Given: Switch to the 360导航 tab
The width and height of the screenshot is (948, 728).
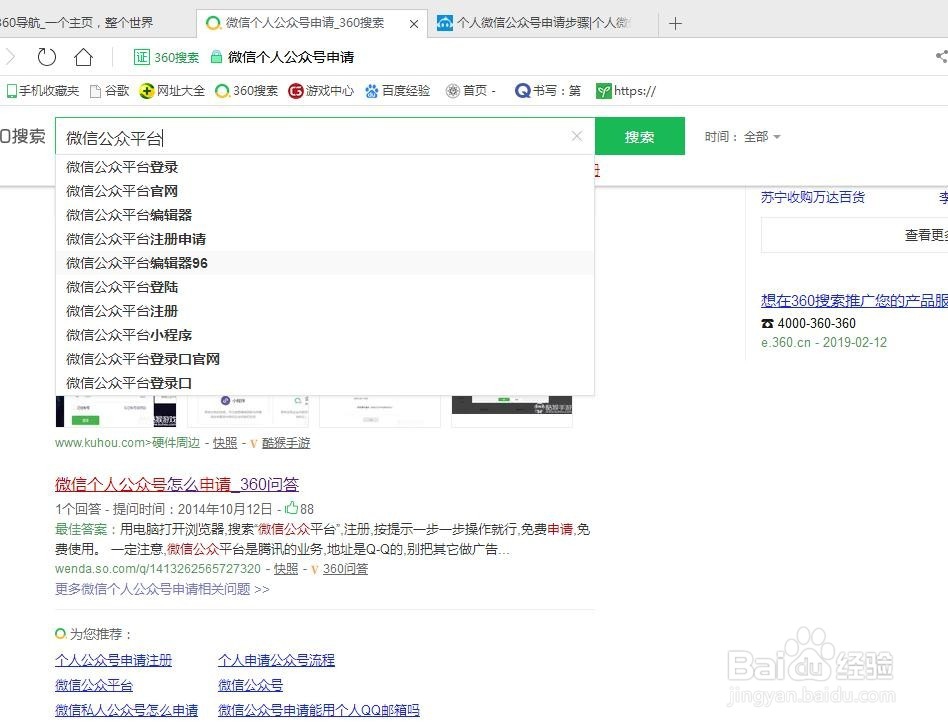Looking at the screenshot, I should [x=97, y=23].
